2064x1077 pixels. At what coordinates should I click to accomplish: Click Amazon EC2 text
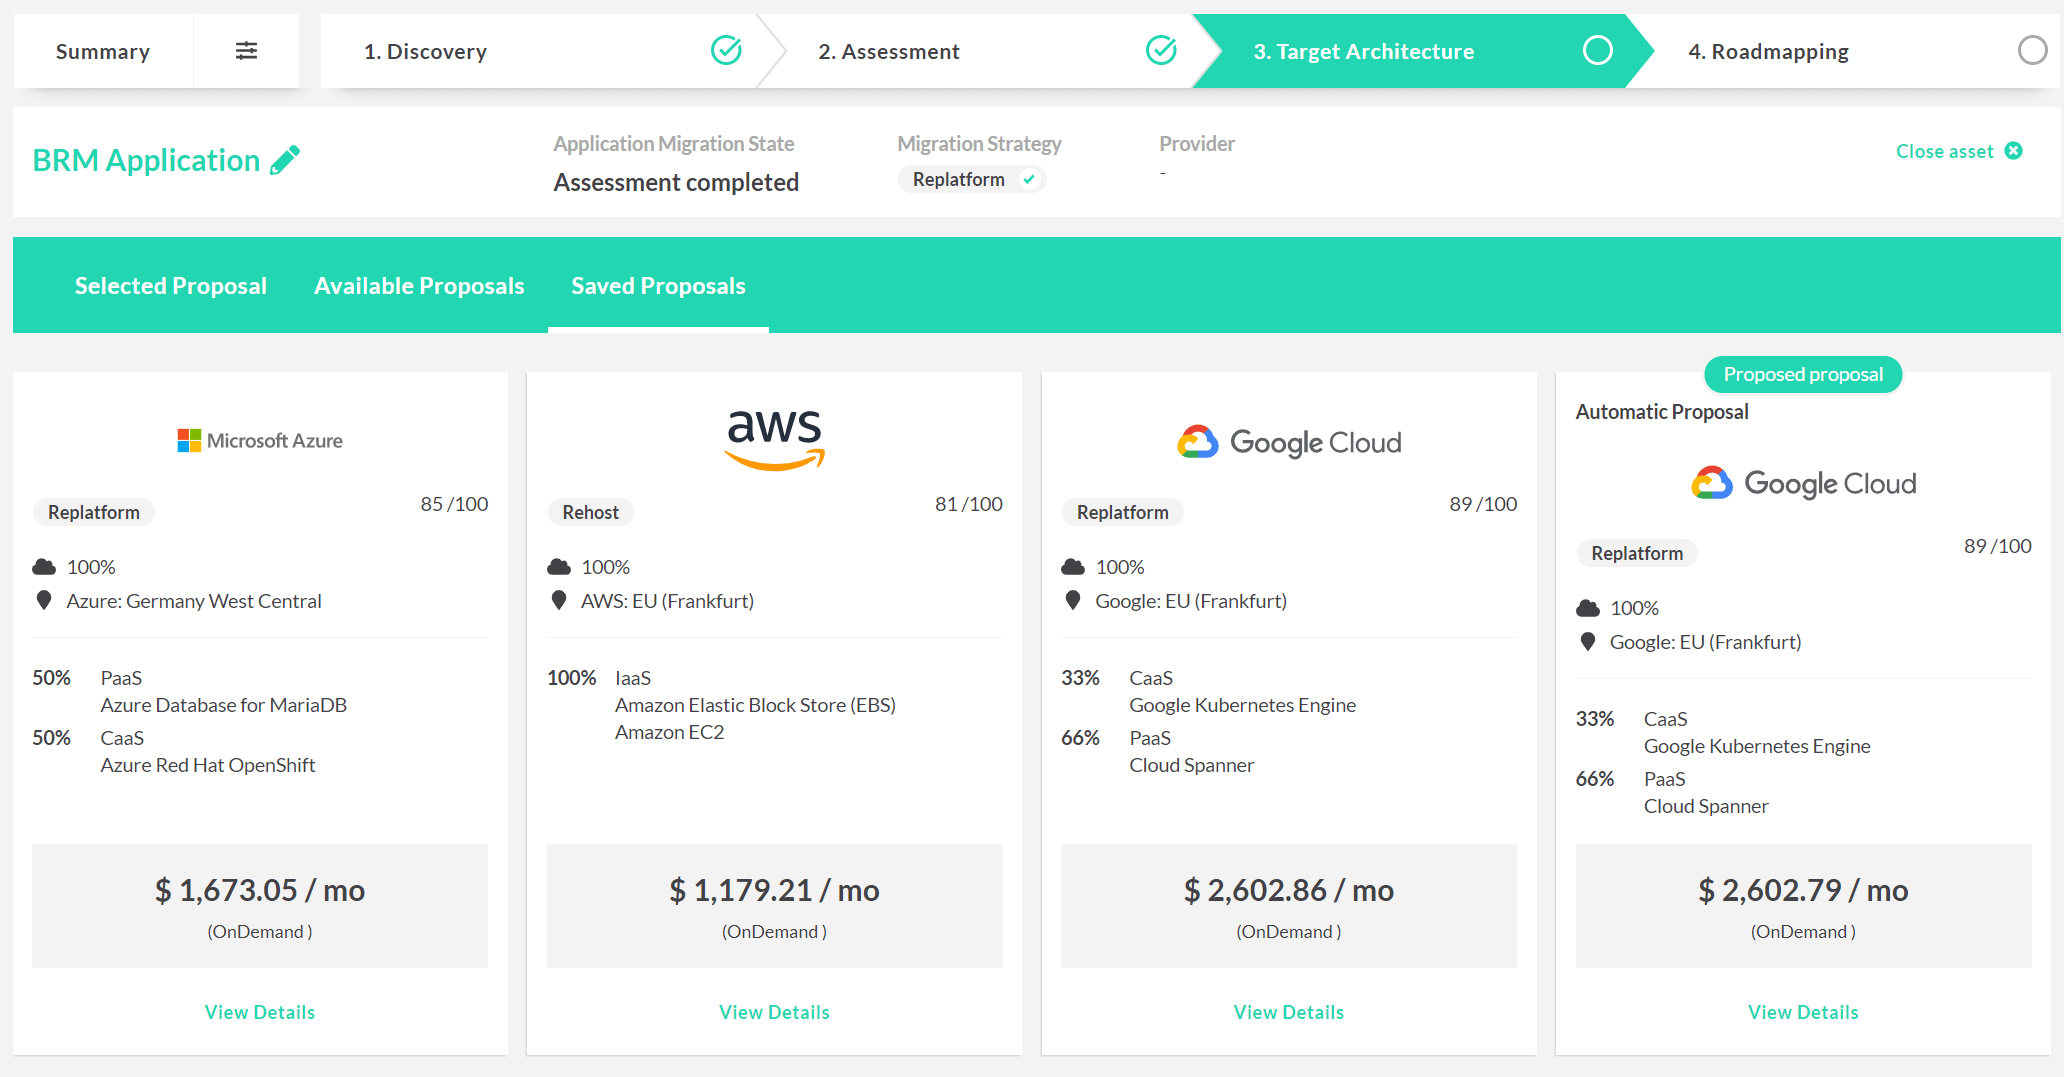(669, 732)
